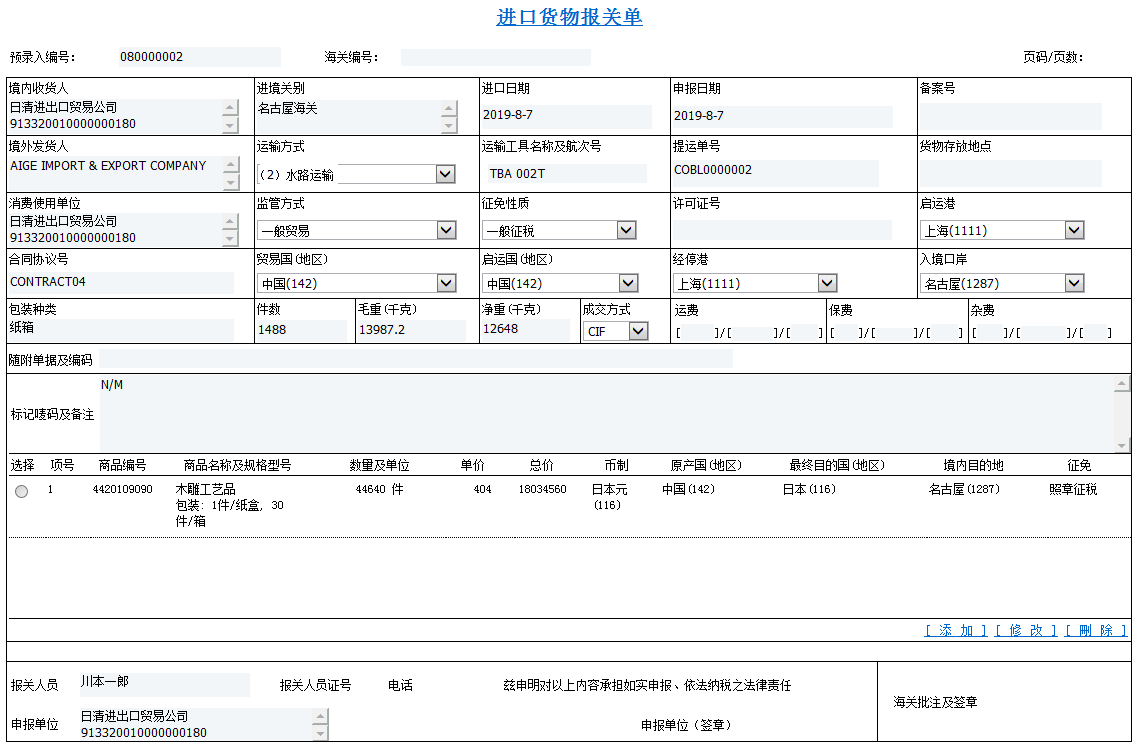Click the 删除 link
This screenshot has height=749, width=1138.
[1095, 630]
